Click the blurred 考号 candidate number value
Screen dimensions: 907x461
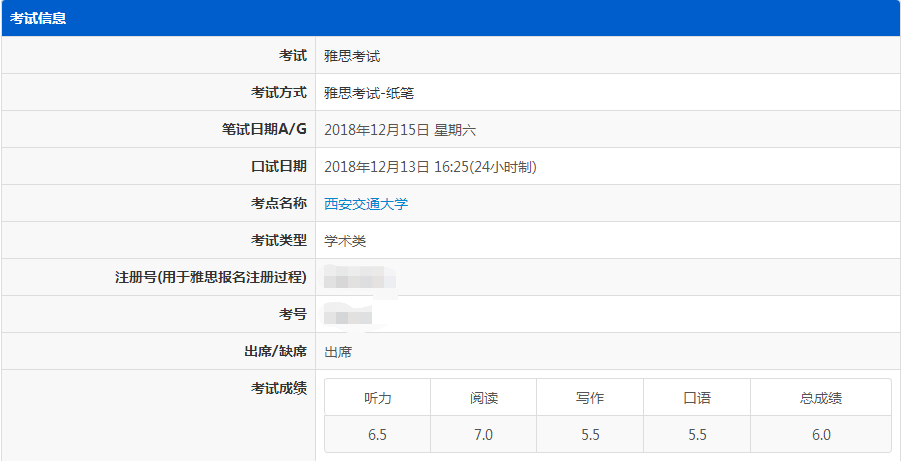click(348, 317)
